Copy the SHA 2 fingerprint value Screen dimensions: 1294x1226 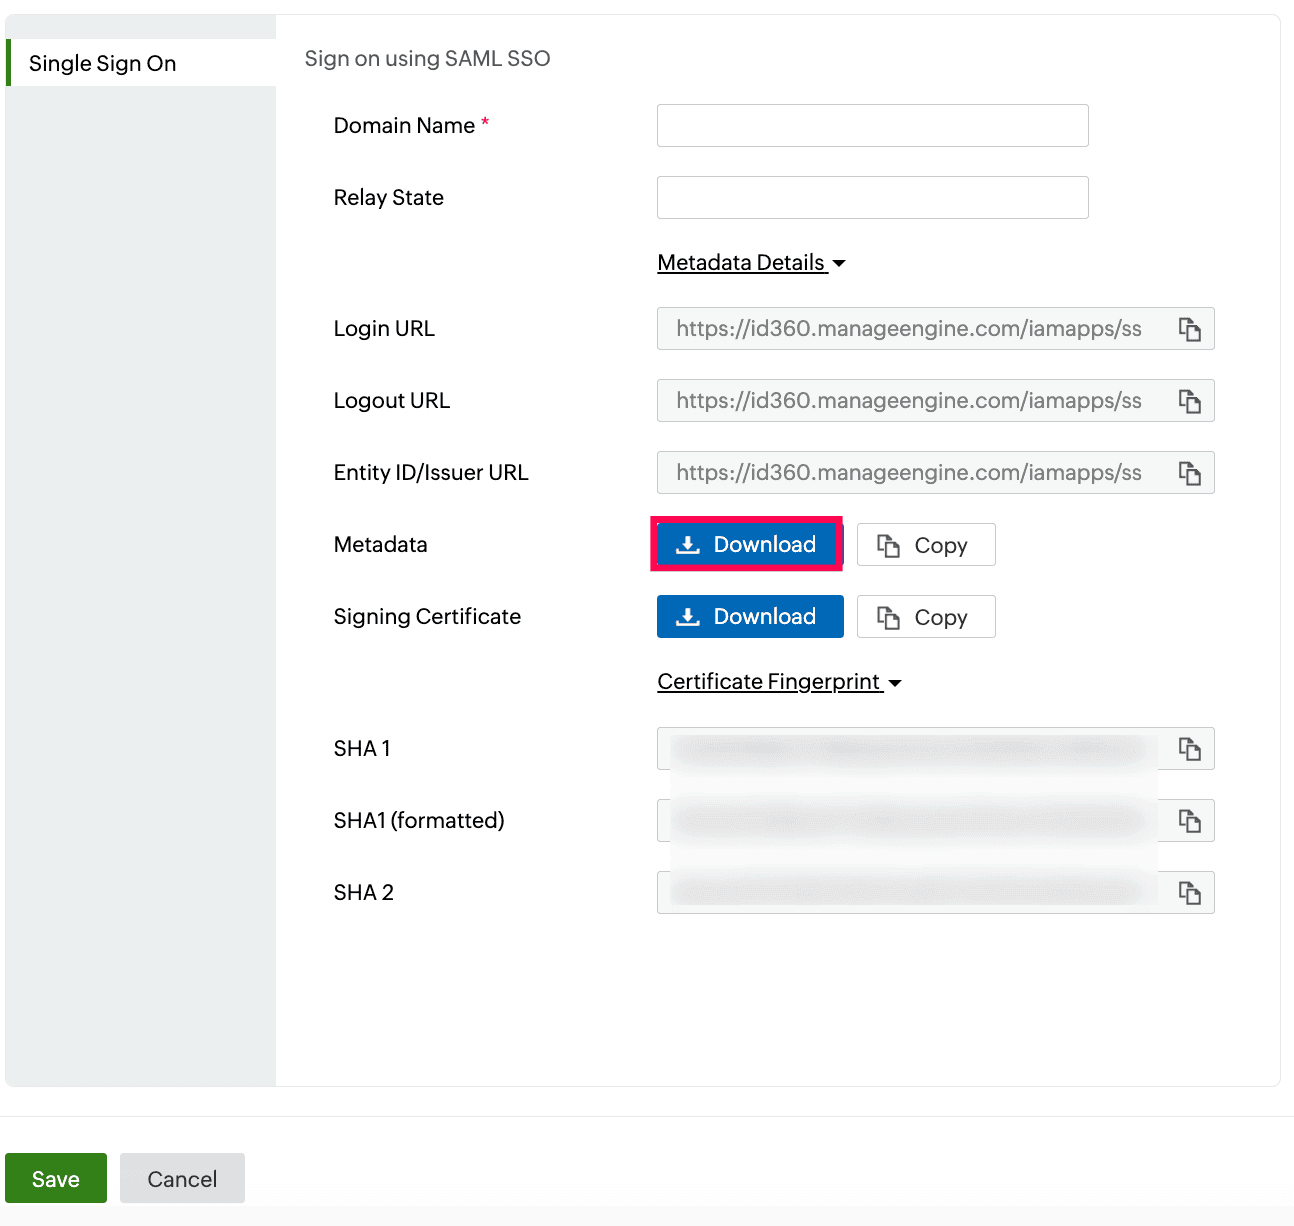[x=1190, y=892]
